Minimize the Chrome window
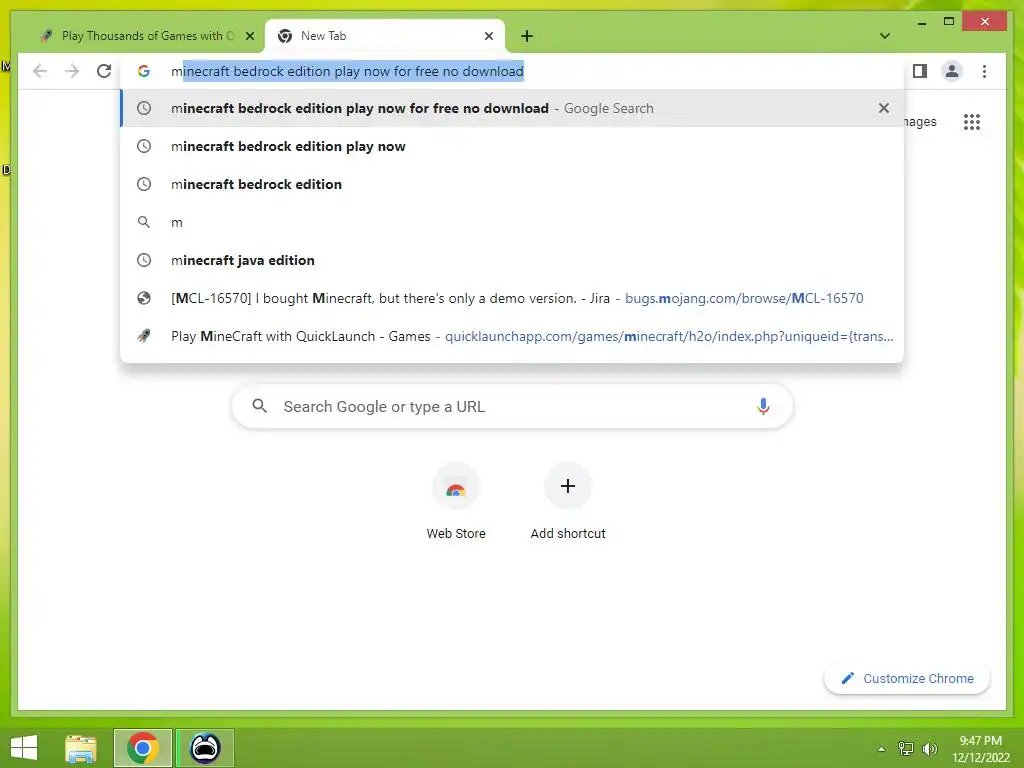The width and height of the screenshot is (1024, 768). click(x=921, y=22)
